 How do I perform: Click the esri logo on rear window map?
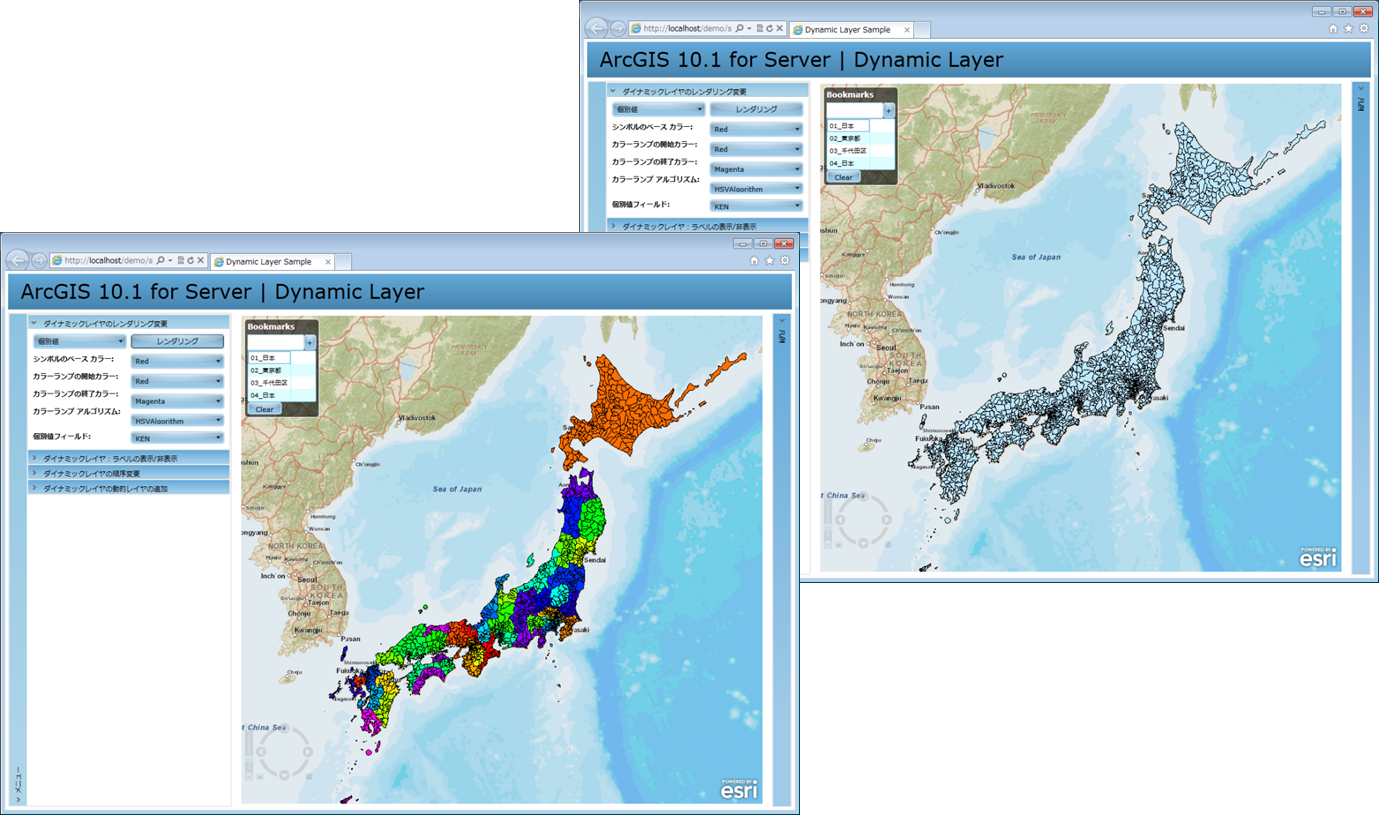tap(1318, 557)
